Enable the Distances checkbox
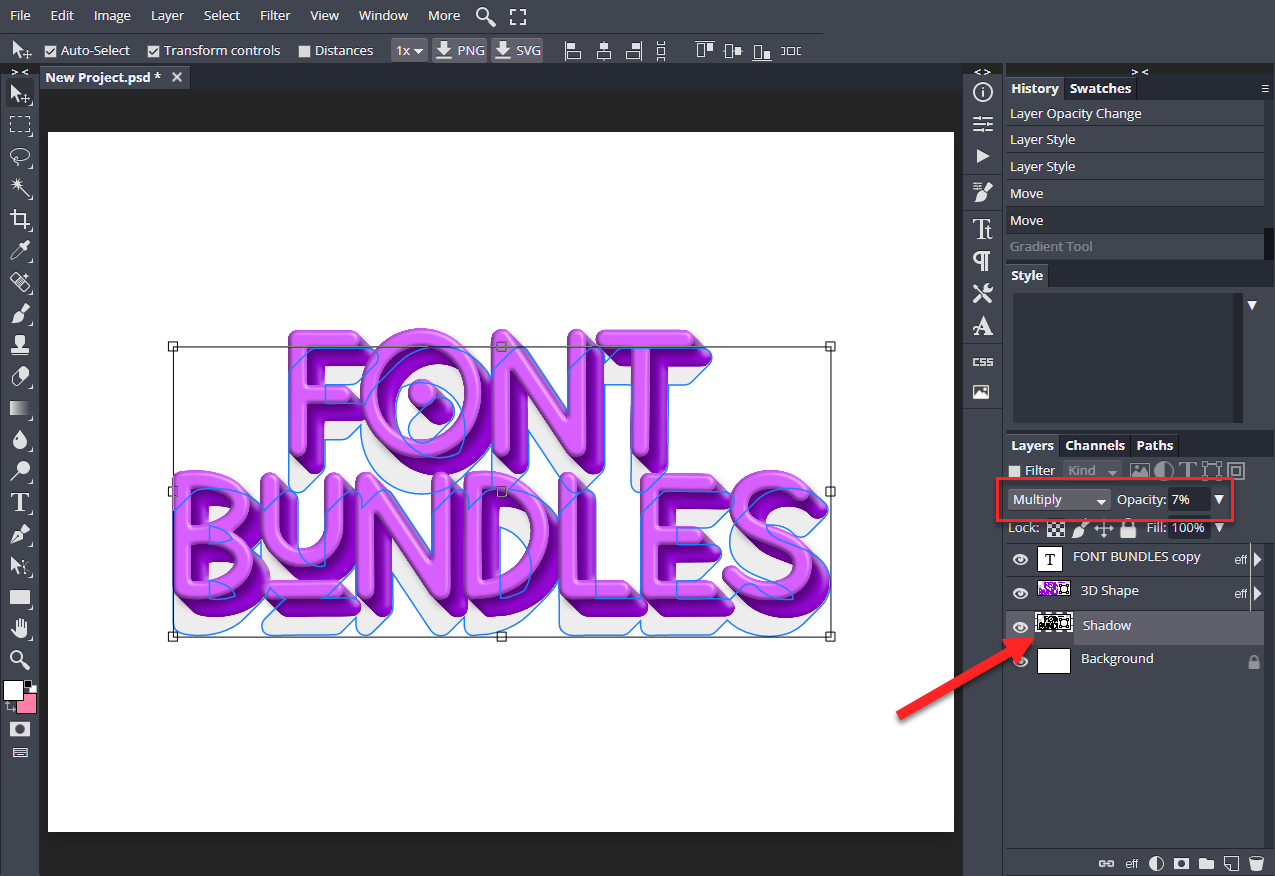The image size is (1275, 876). click(x=305, y=51)
